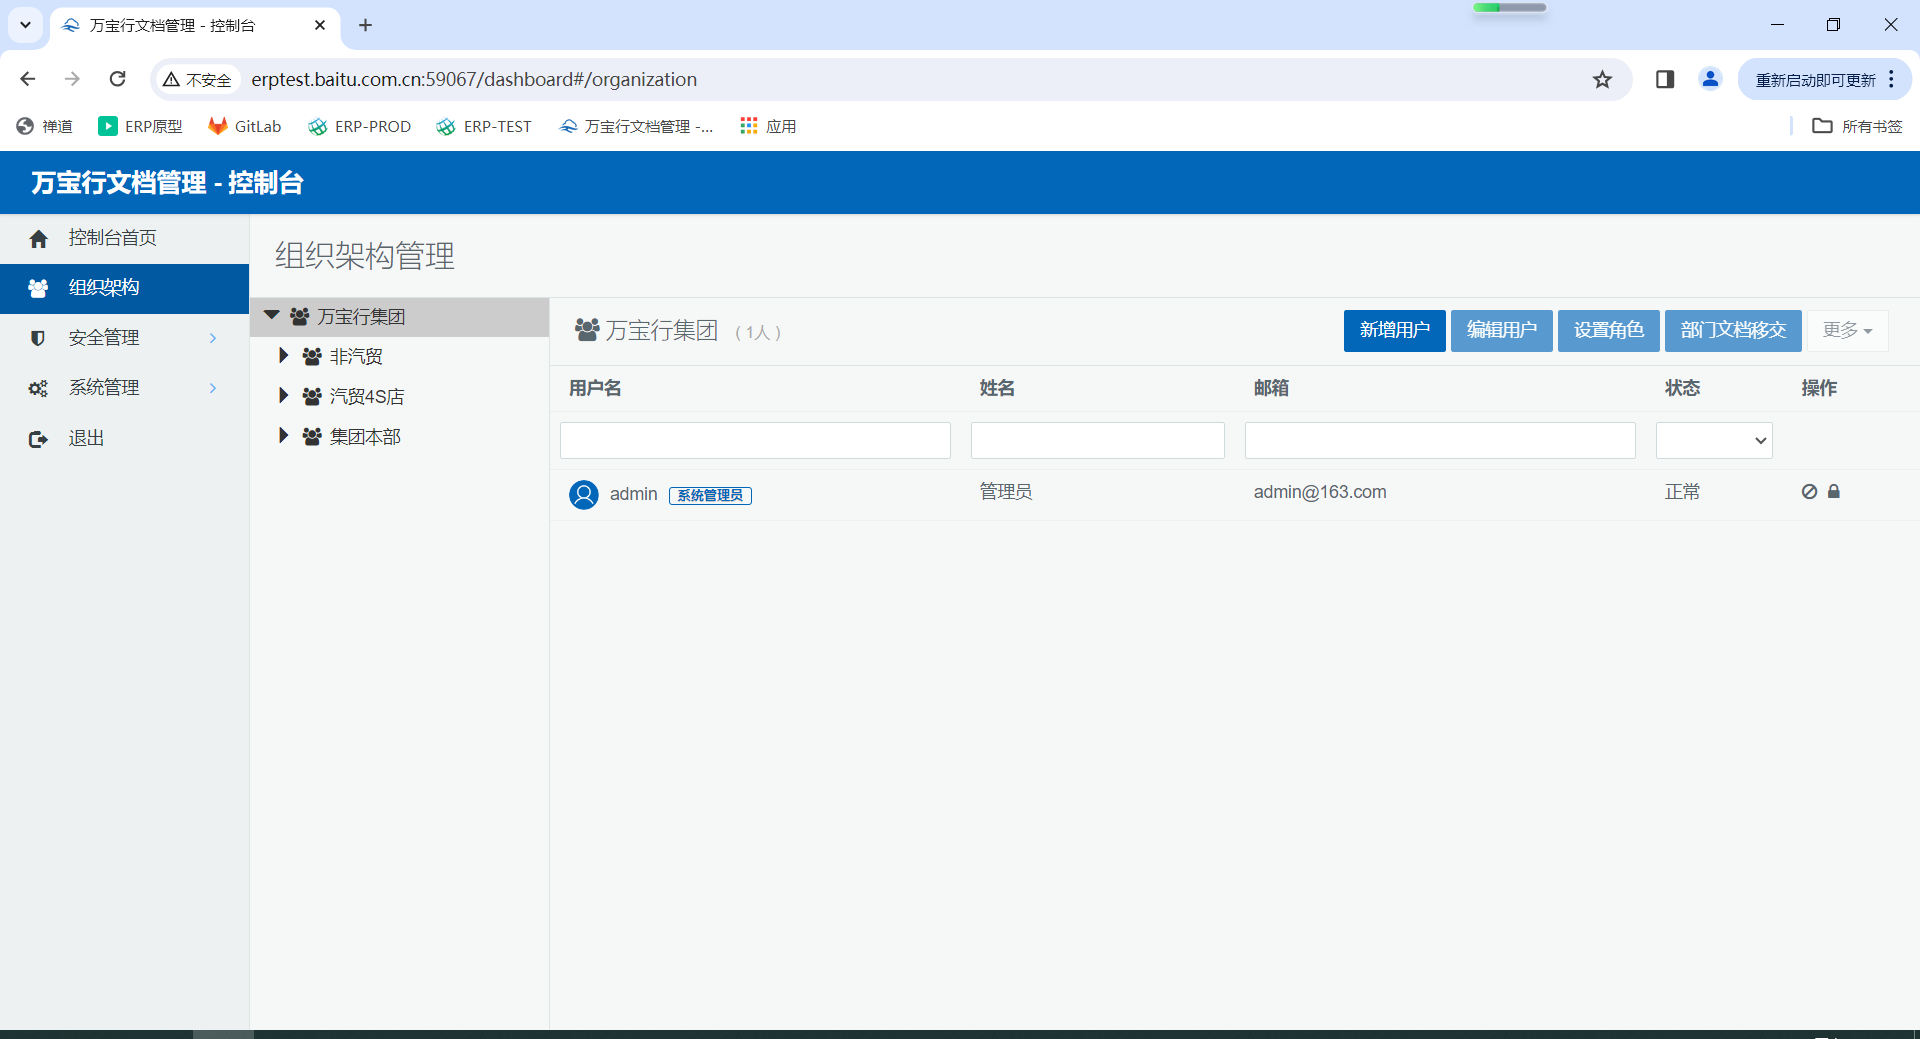Click the chevron arrow on 安全管理
1920x1039 pixels.
coord(213,338)
